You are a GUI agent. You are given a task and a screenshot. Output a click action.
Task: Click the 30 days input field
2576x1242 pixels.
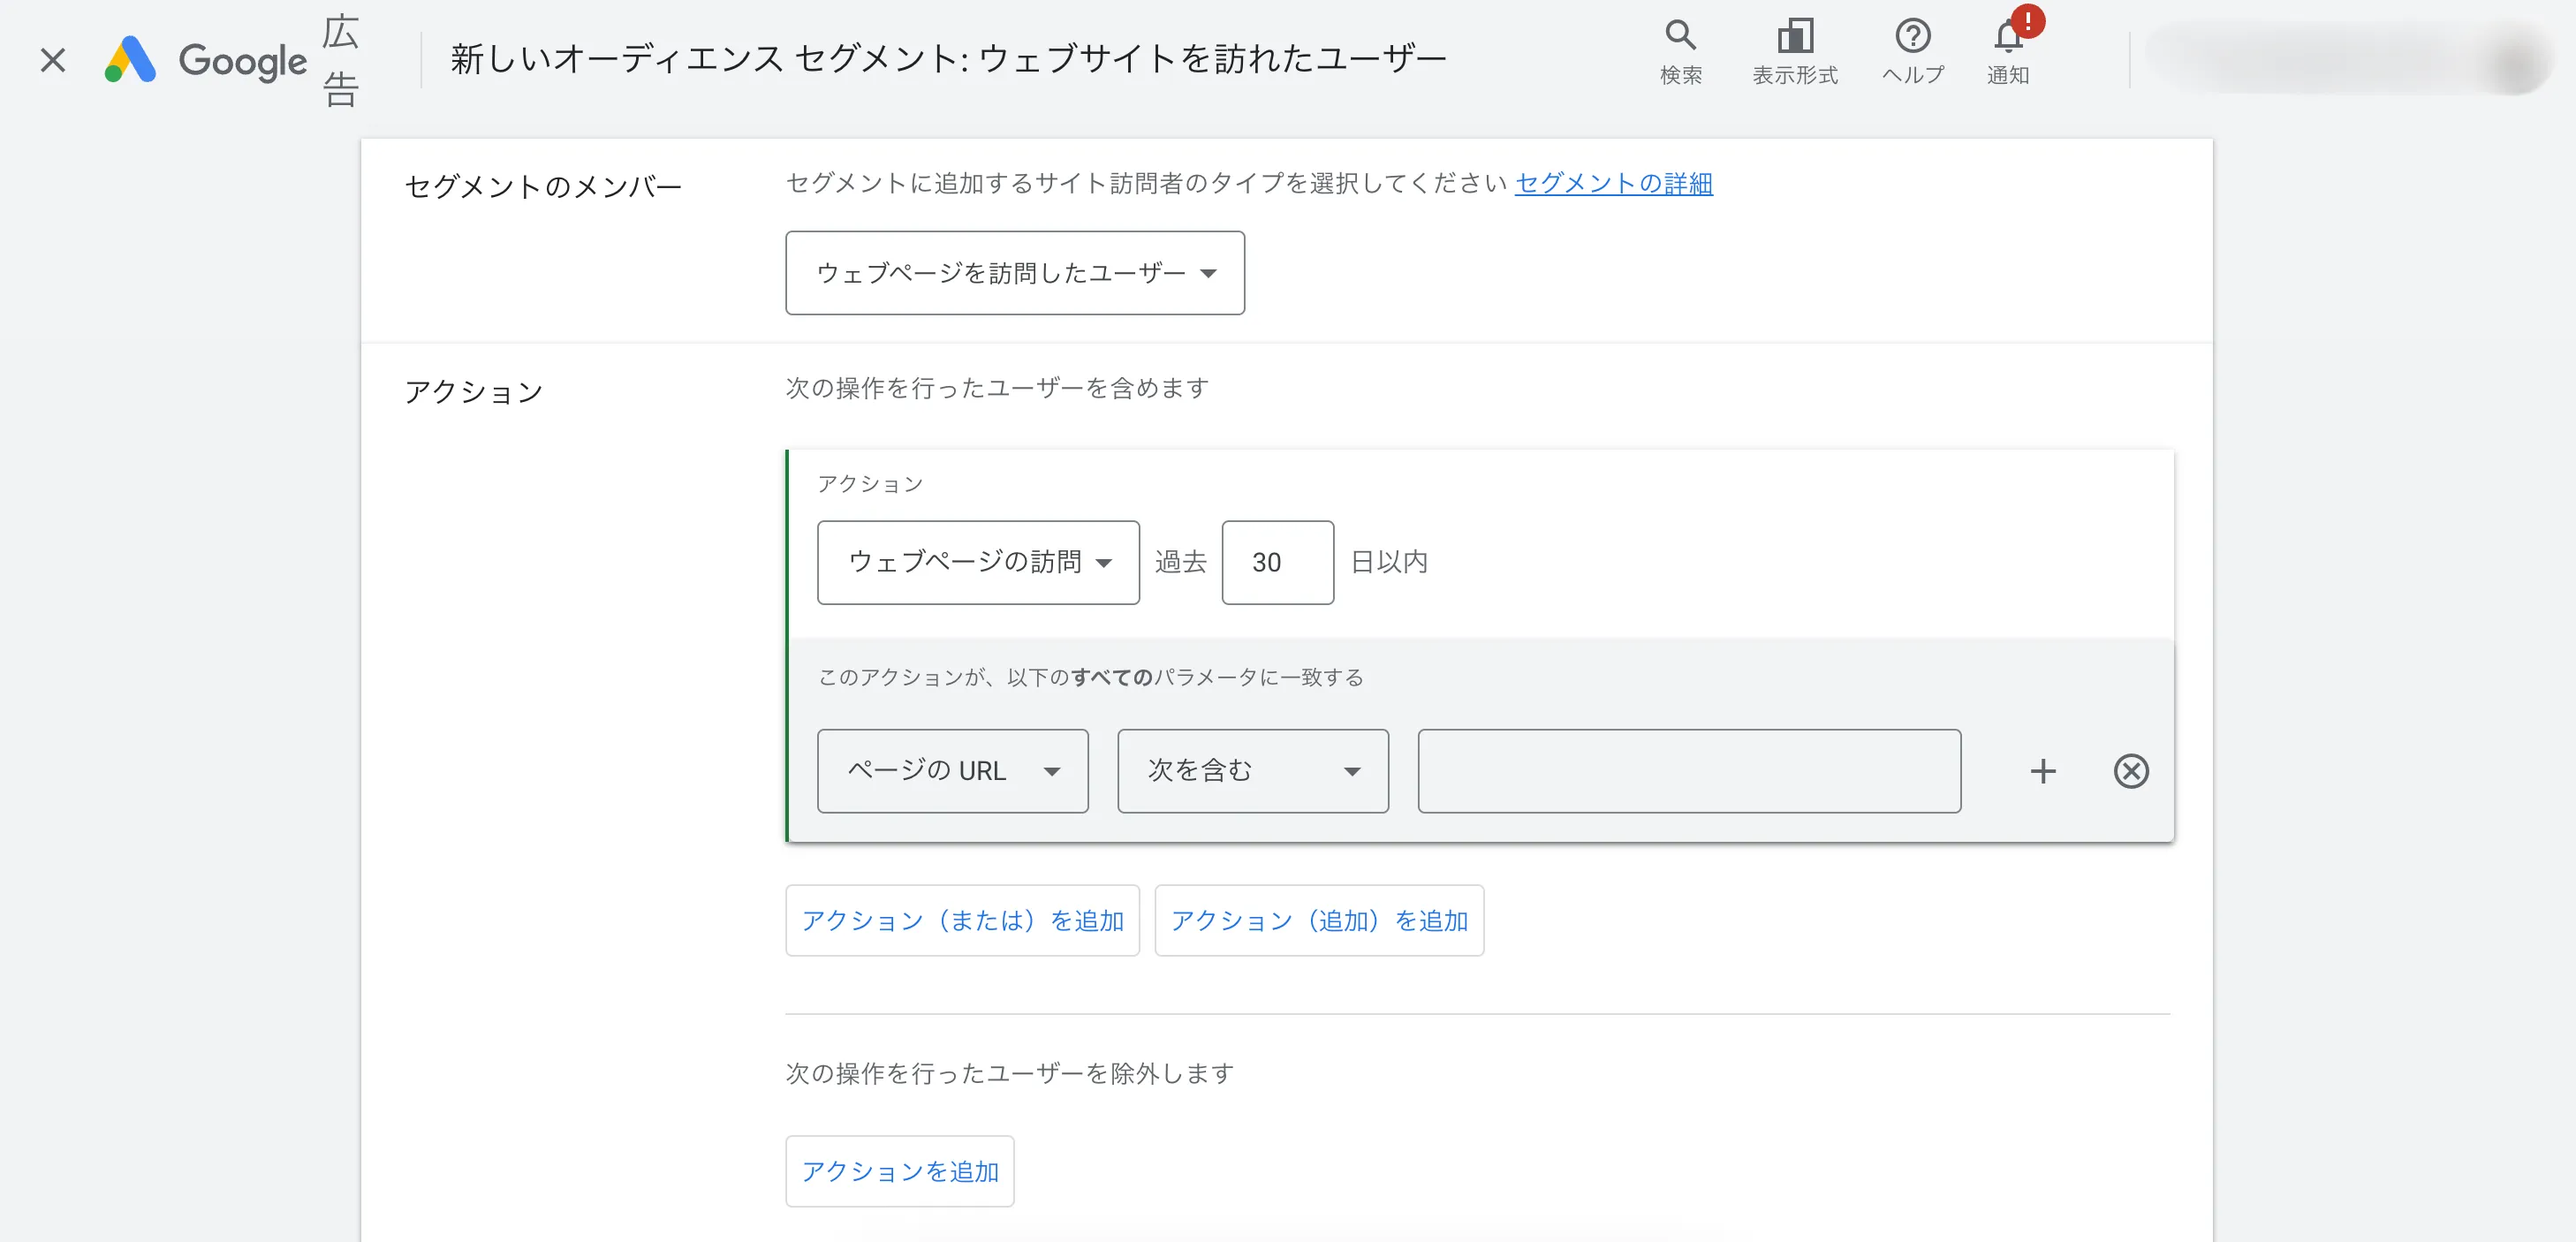1277,562
